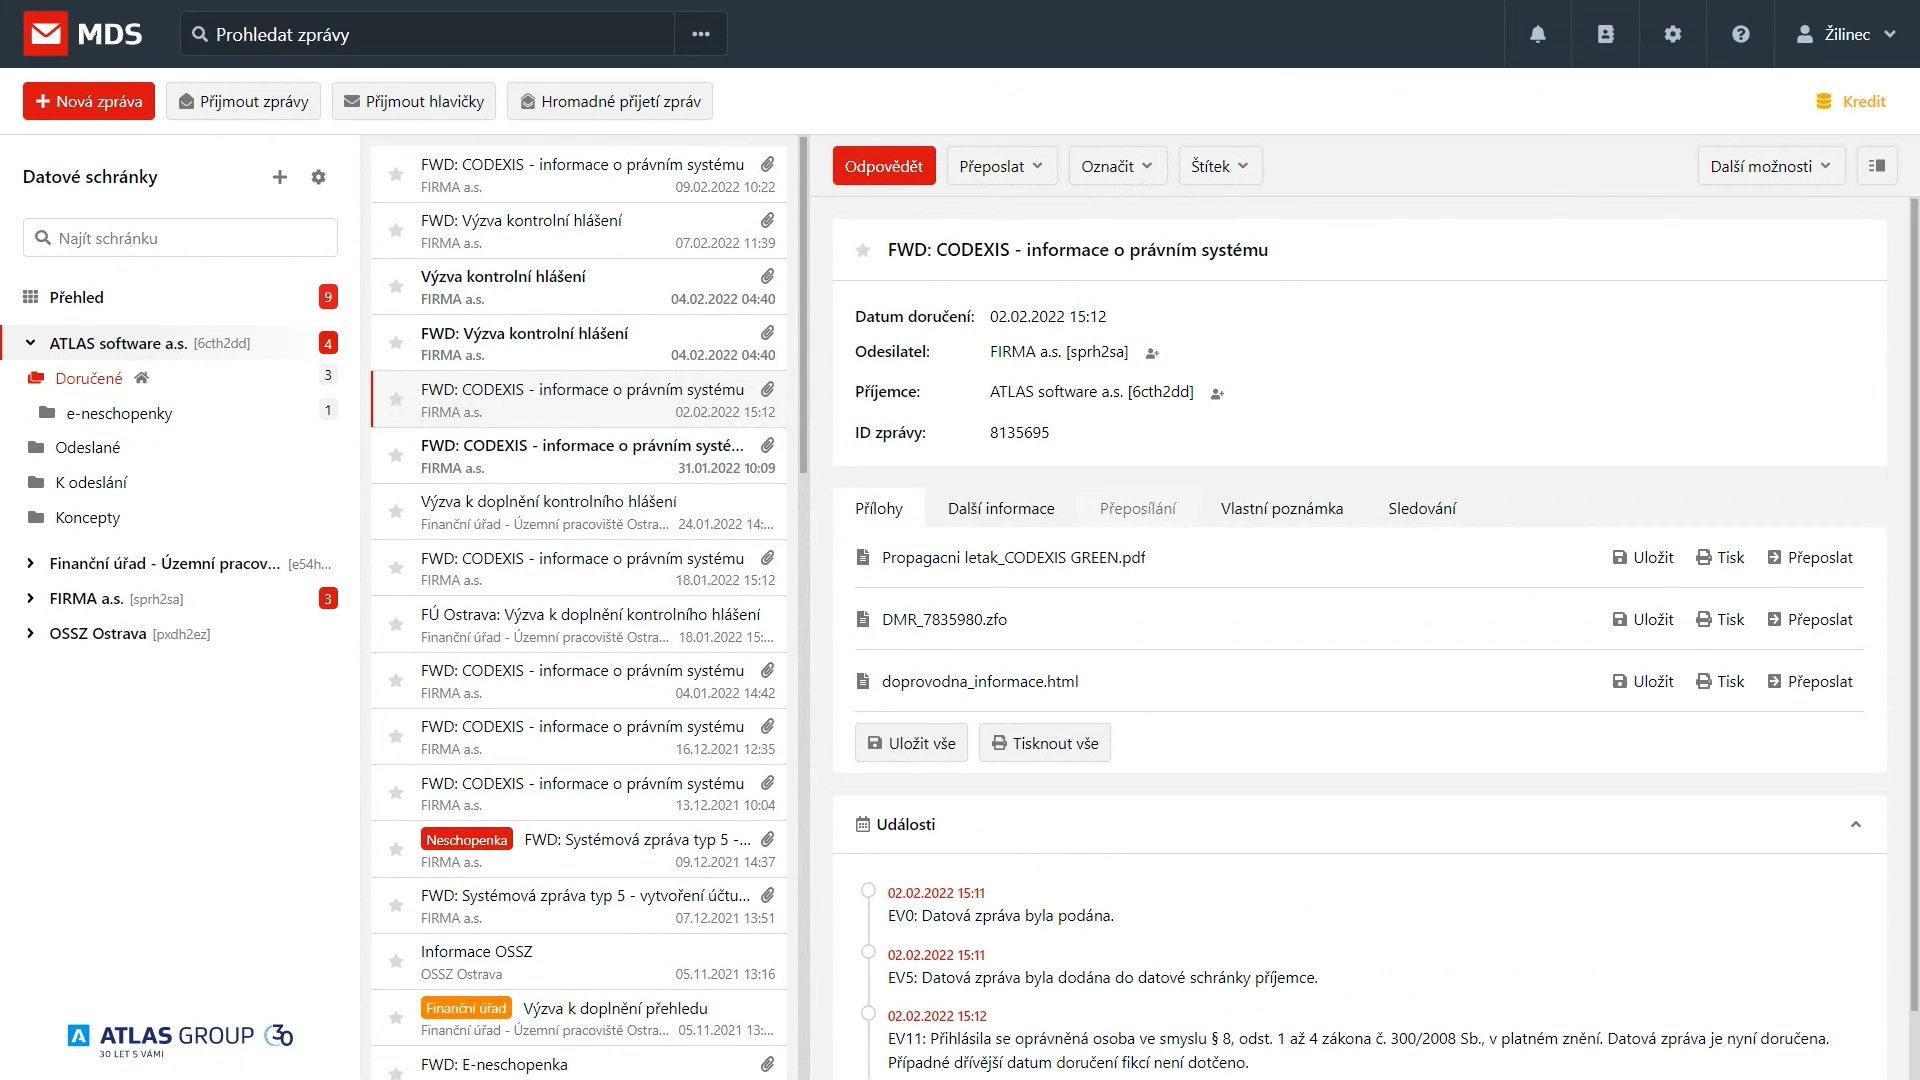1920x1080 pixels.
Task: Star the Informace OSSZ message
Action: (x=396, y=961)
